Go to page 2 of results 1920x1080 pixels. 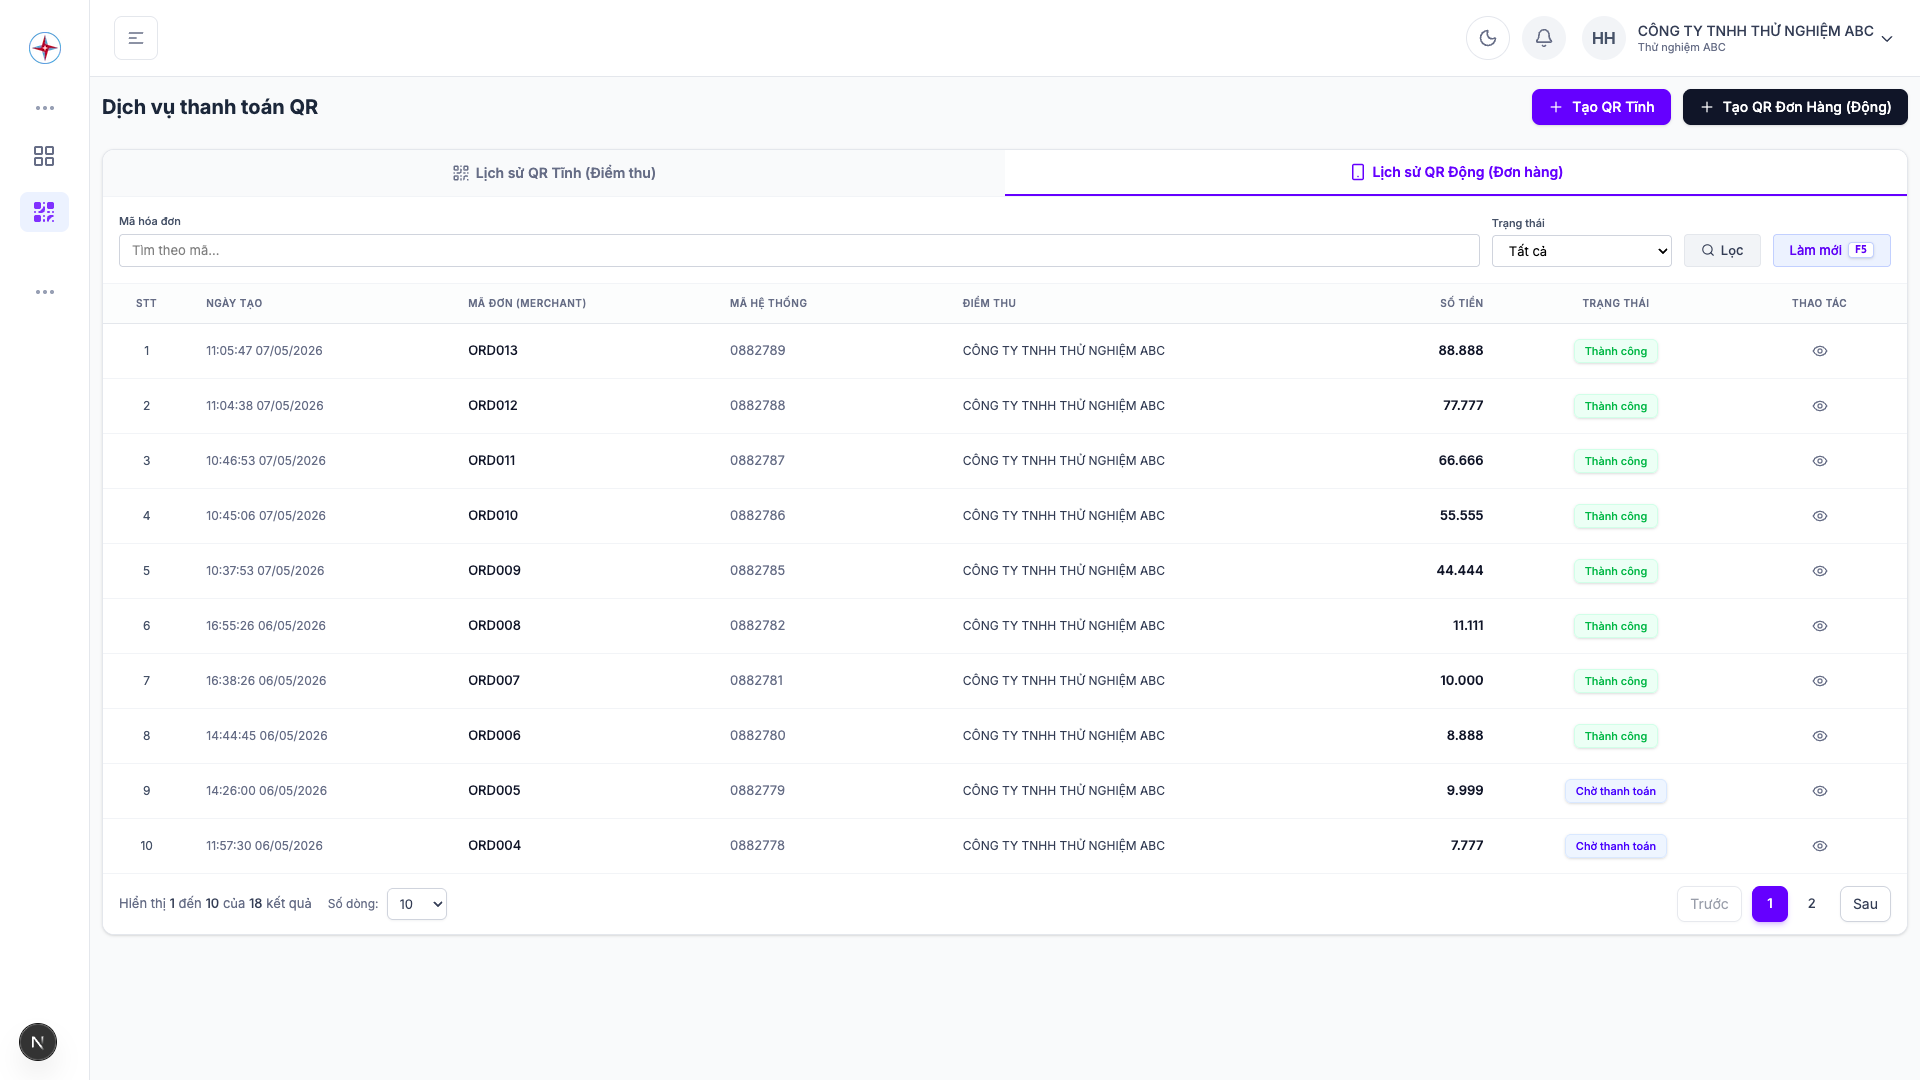coord(1811,904)
